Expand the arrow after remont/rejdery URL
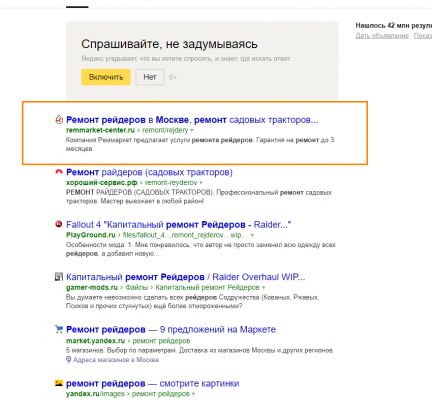The width and height of the screenshot is (432, 400). pyautogui.click(x=192, y=130)
